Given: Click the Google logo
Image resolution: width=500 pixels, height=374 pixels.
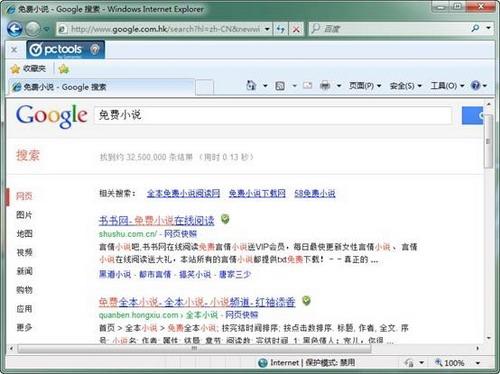Looking at the screenshot, I should (x=52, y=115).
